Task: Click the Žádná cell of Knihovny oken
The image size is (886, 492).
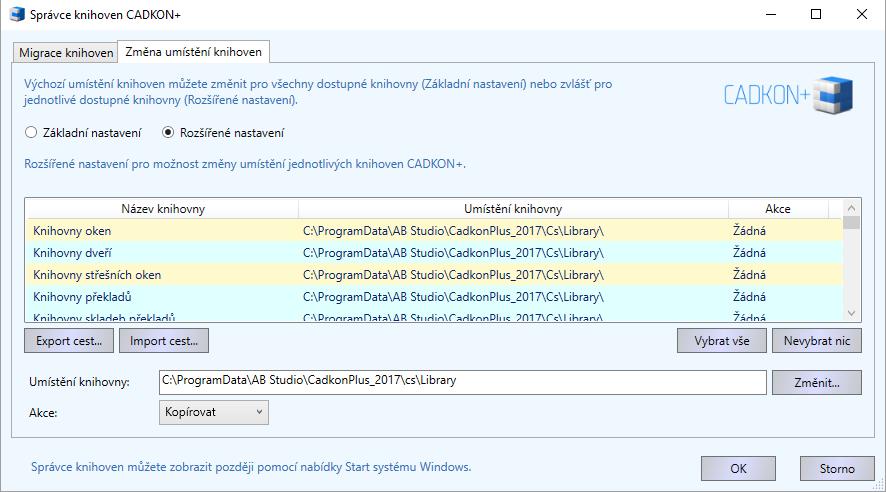Action: 749,230
